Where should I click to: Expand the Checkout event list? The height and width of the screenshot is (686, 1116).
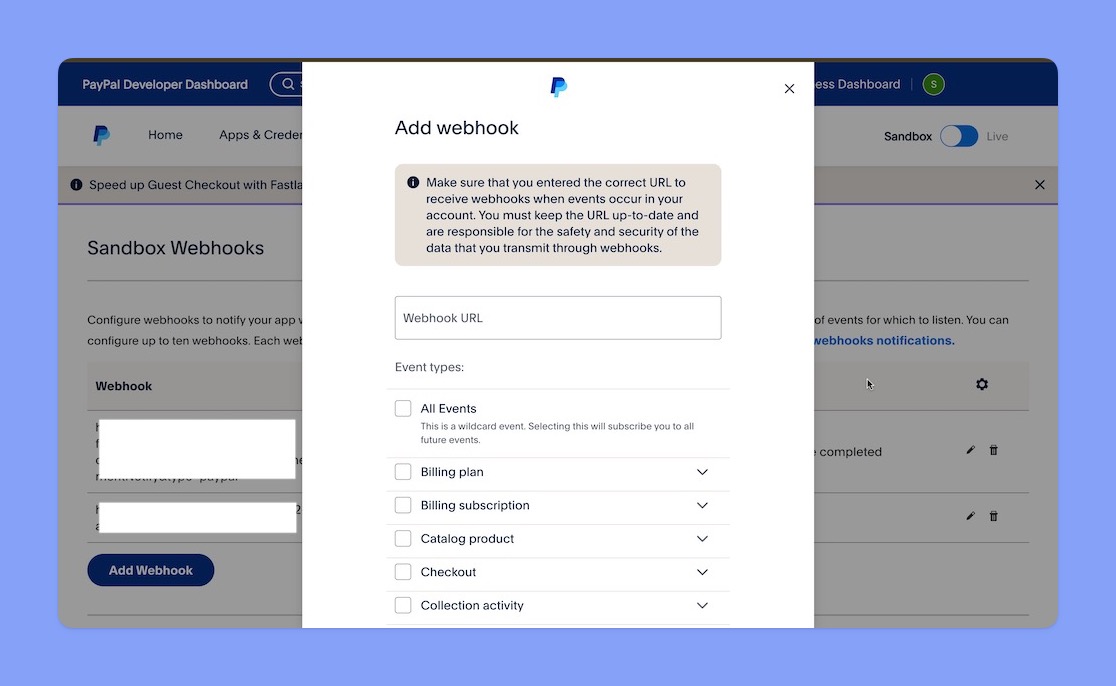pyautogui.click(x=702, y=572)
